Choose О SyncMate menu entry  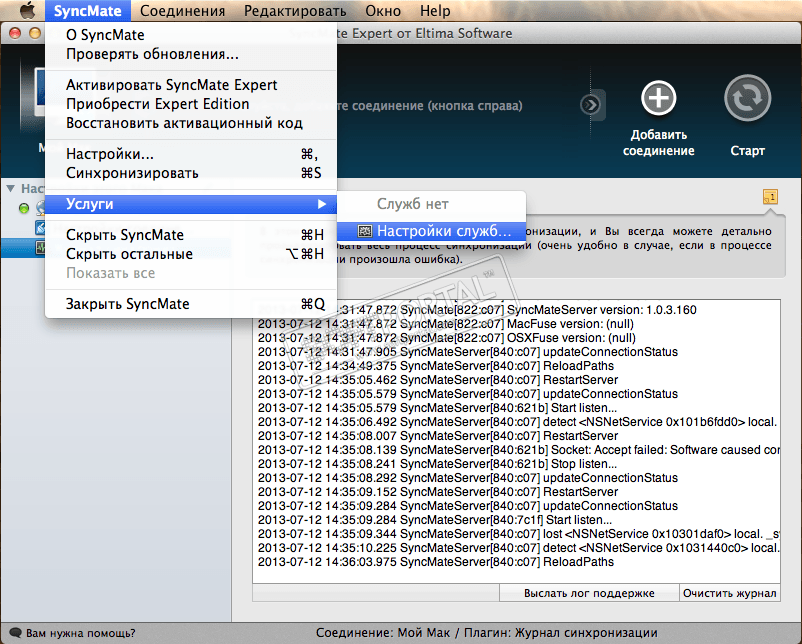191,35
